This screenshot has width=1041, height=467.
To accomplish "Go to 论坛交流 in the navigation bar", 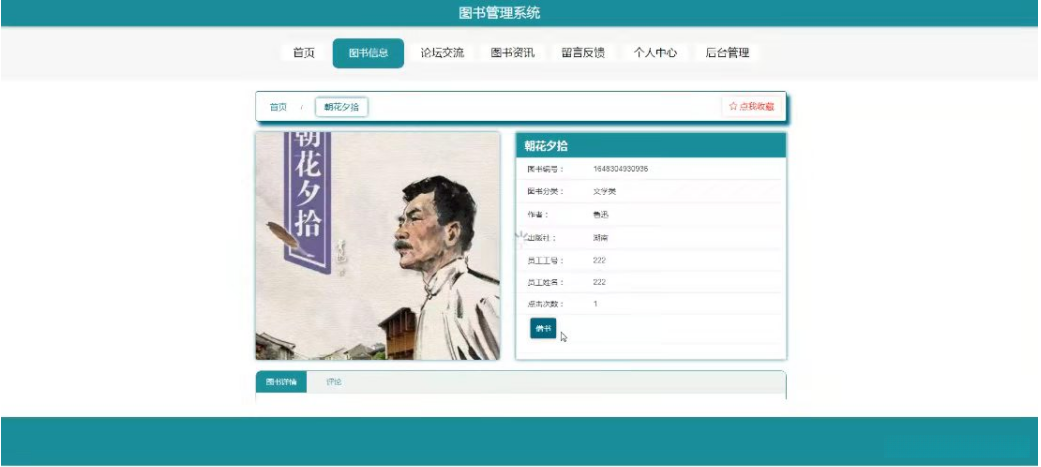I will (442, 53).
